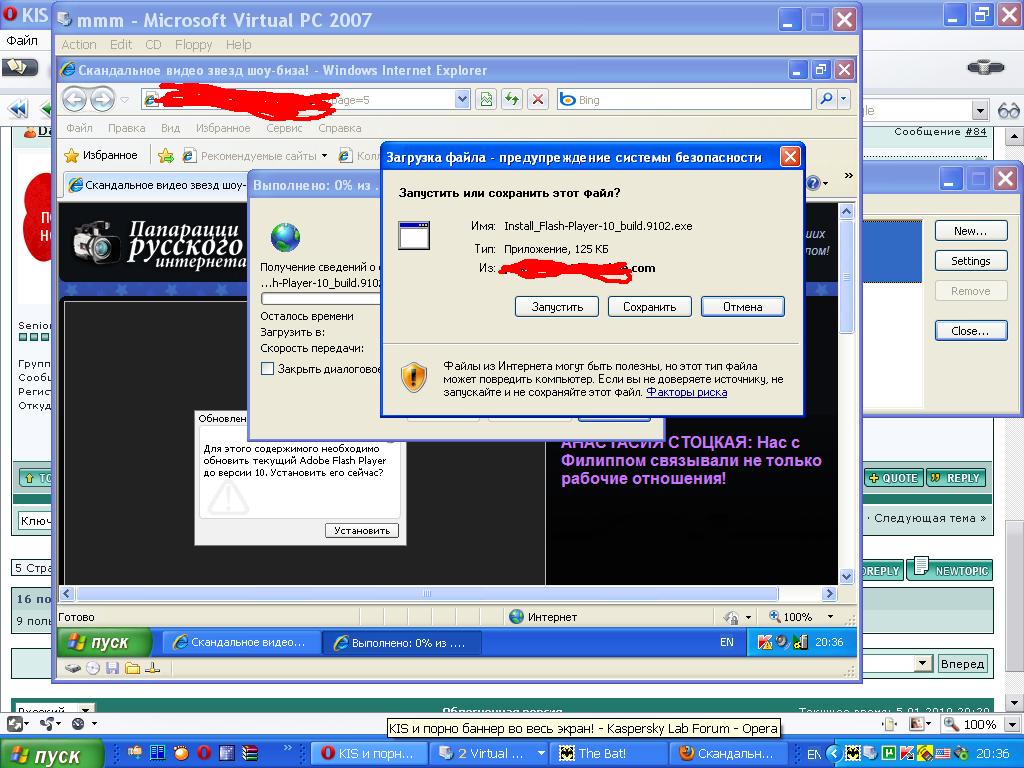Check the Закрыть диалоговое окно checkbox
1024x768 pixels.
pyautogui.click(x=267, y=368)
